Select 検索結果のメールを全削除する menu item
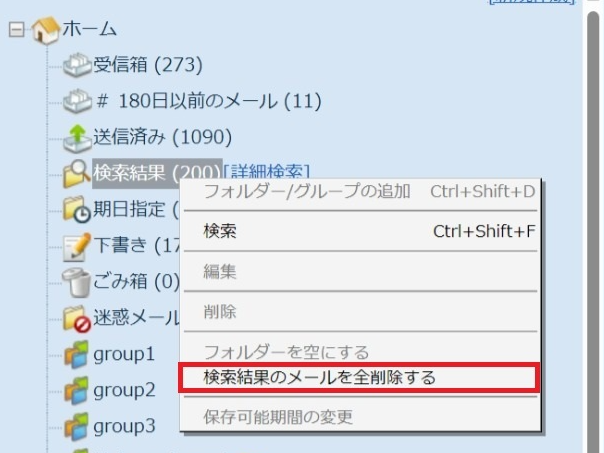This screenshot has width=604, height=453. tap(320, 377)
